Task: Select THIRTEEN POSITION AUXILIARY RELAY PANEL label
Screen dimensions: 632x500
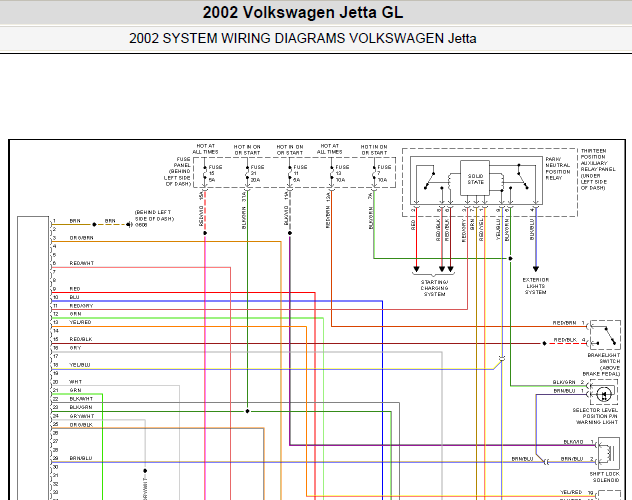Action: 598,169
